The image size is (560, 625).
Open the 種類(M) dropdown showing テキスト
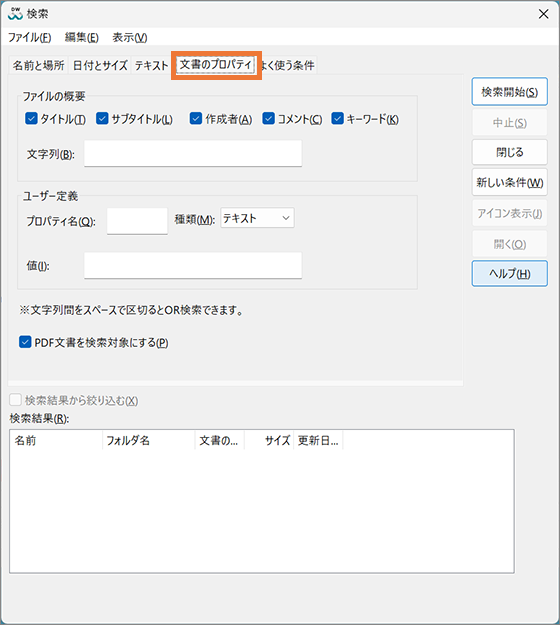257,218
